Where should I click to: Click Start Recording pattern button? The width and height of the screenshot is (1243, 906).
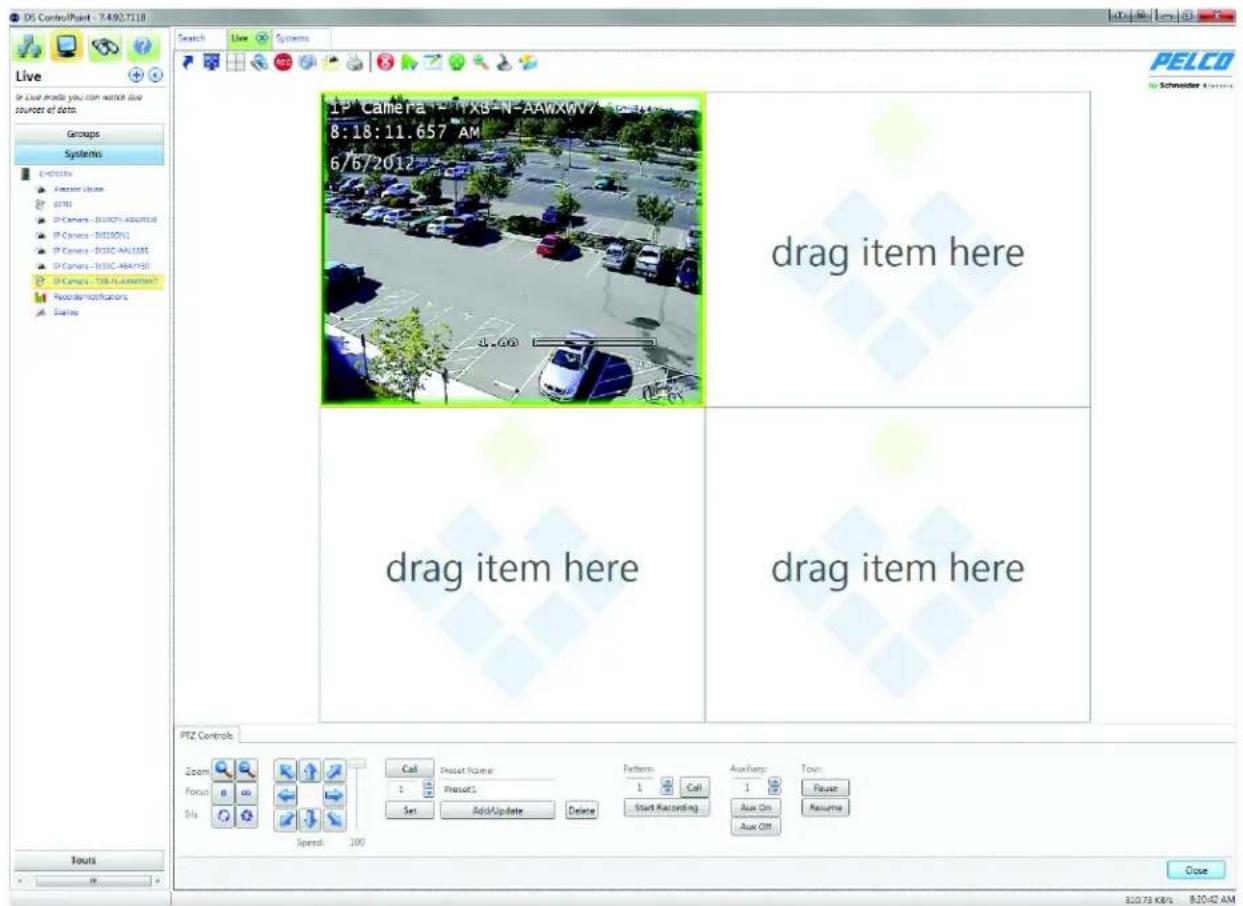click(x=665, y=808)
